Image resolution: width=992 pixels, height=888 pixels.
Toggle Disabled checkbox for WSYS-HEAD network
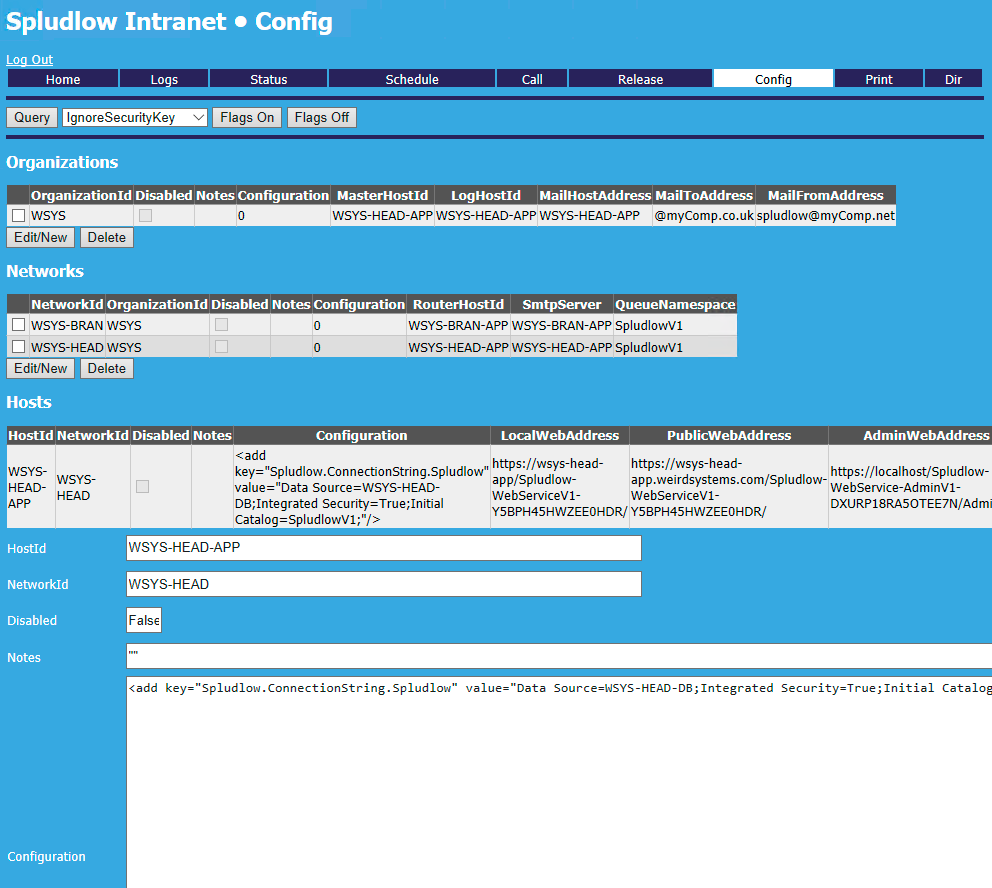(x=221, y=347)
